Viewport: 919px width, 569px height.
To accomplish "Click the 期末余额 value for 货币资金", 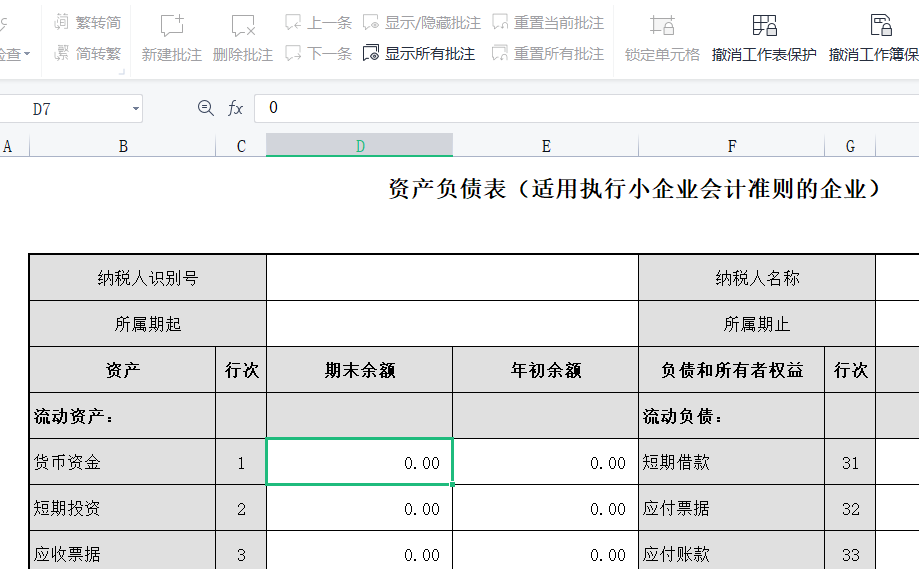I will tap(359, 462).
